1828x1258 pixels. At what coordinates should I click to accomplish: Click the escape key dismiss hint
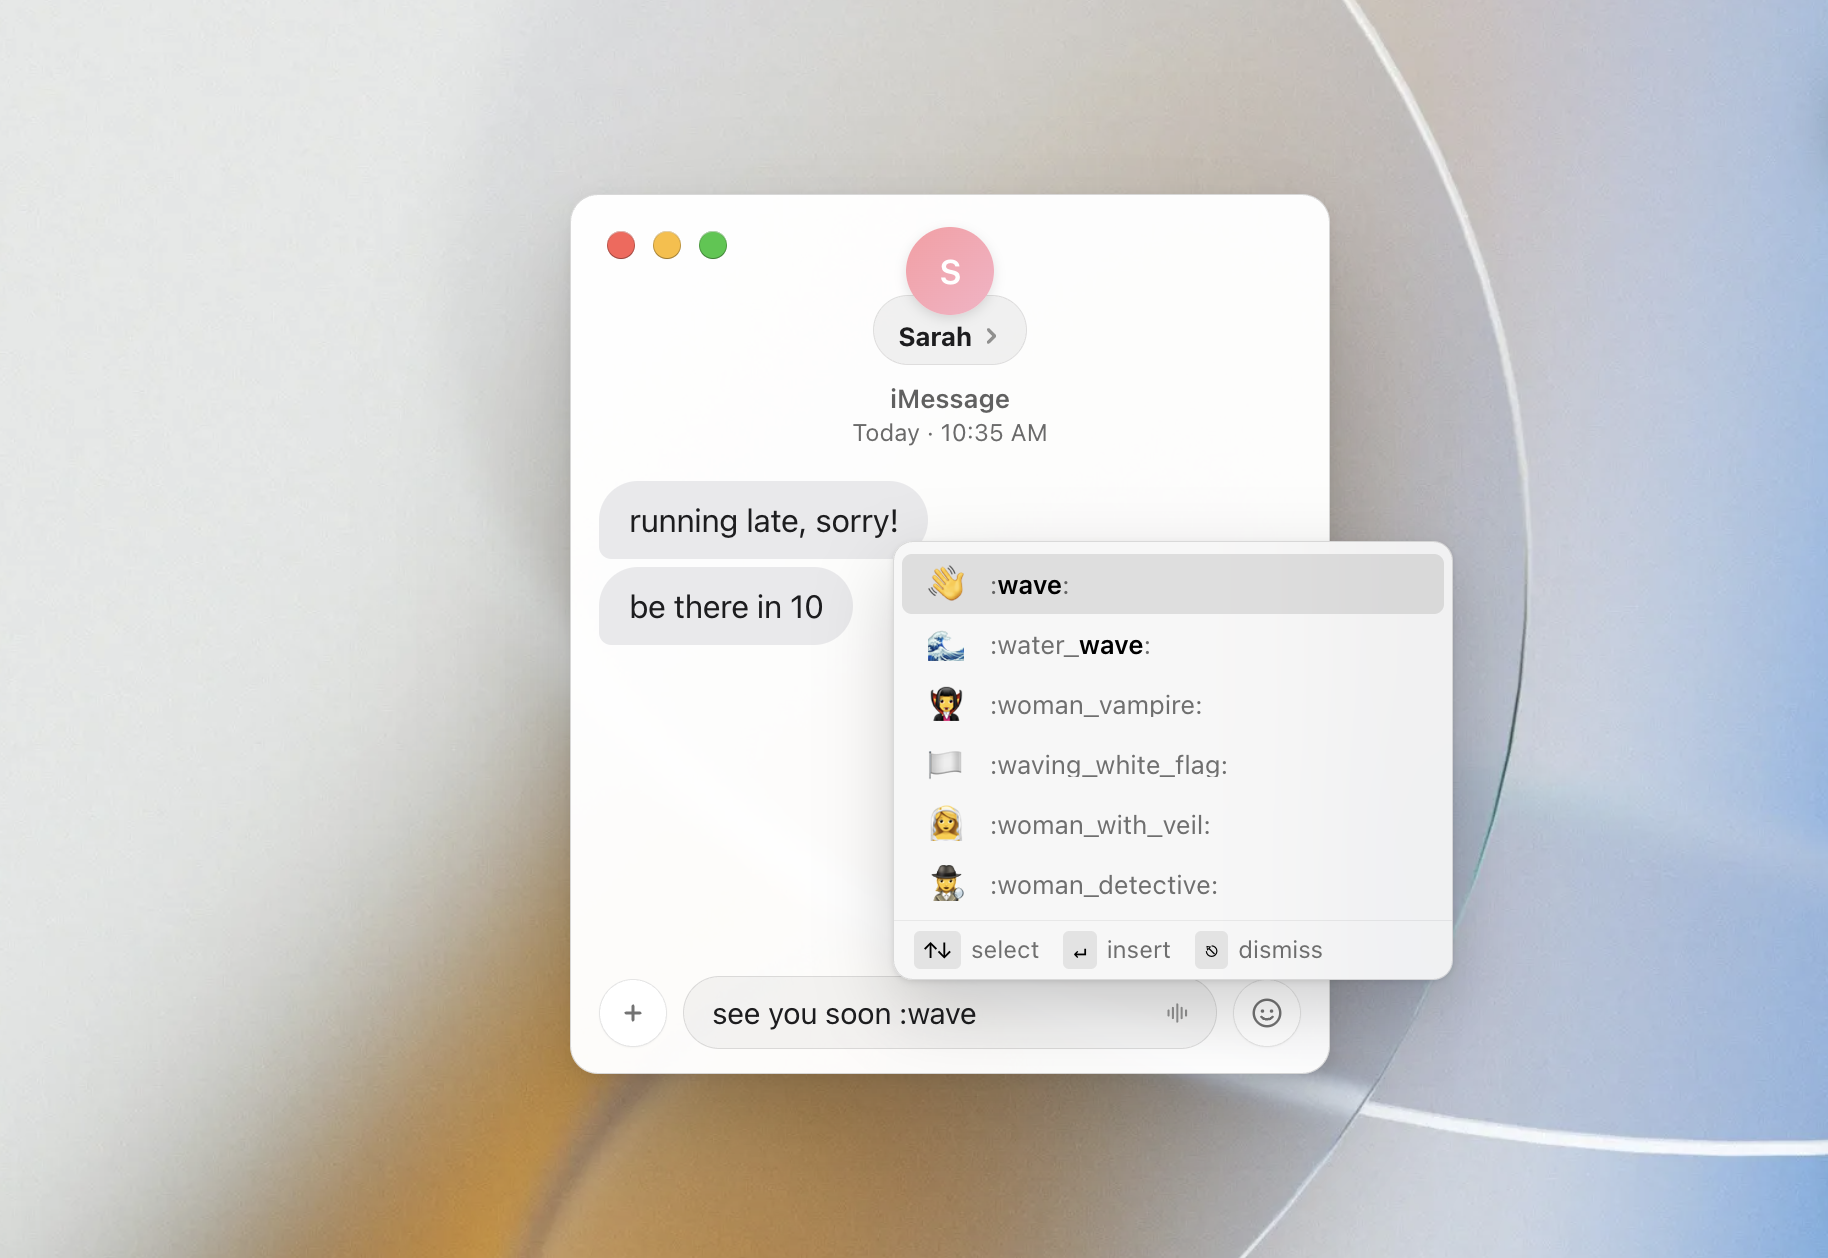click(1211, 950)
